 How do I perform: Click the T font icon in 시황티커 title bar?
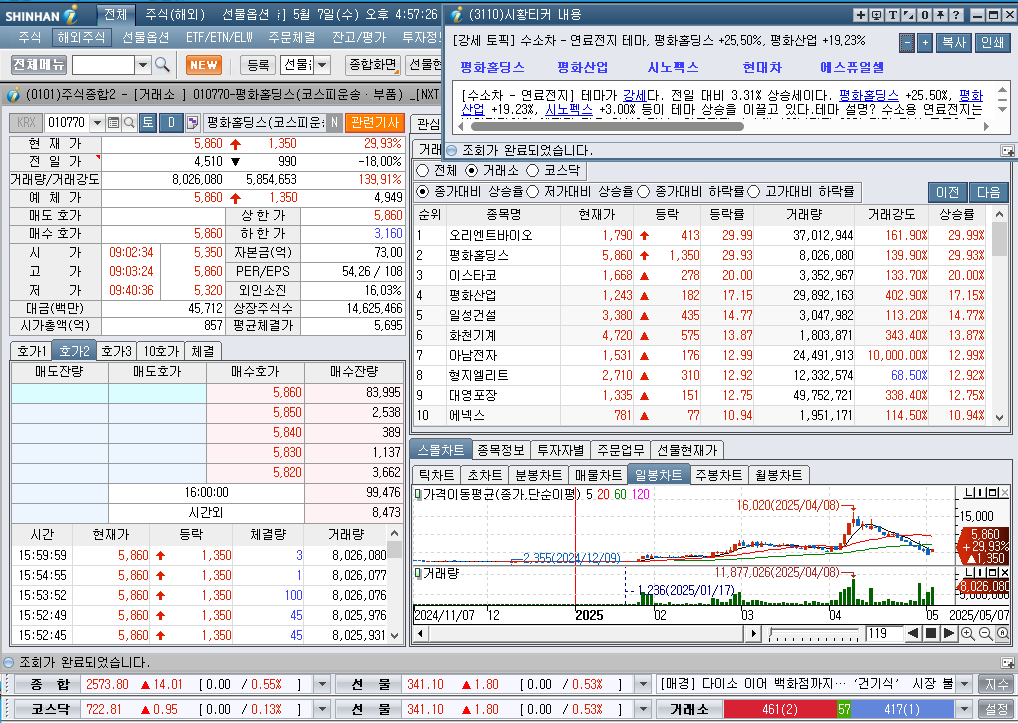tap(893, 15)
